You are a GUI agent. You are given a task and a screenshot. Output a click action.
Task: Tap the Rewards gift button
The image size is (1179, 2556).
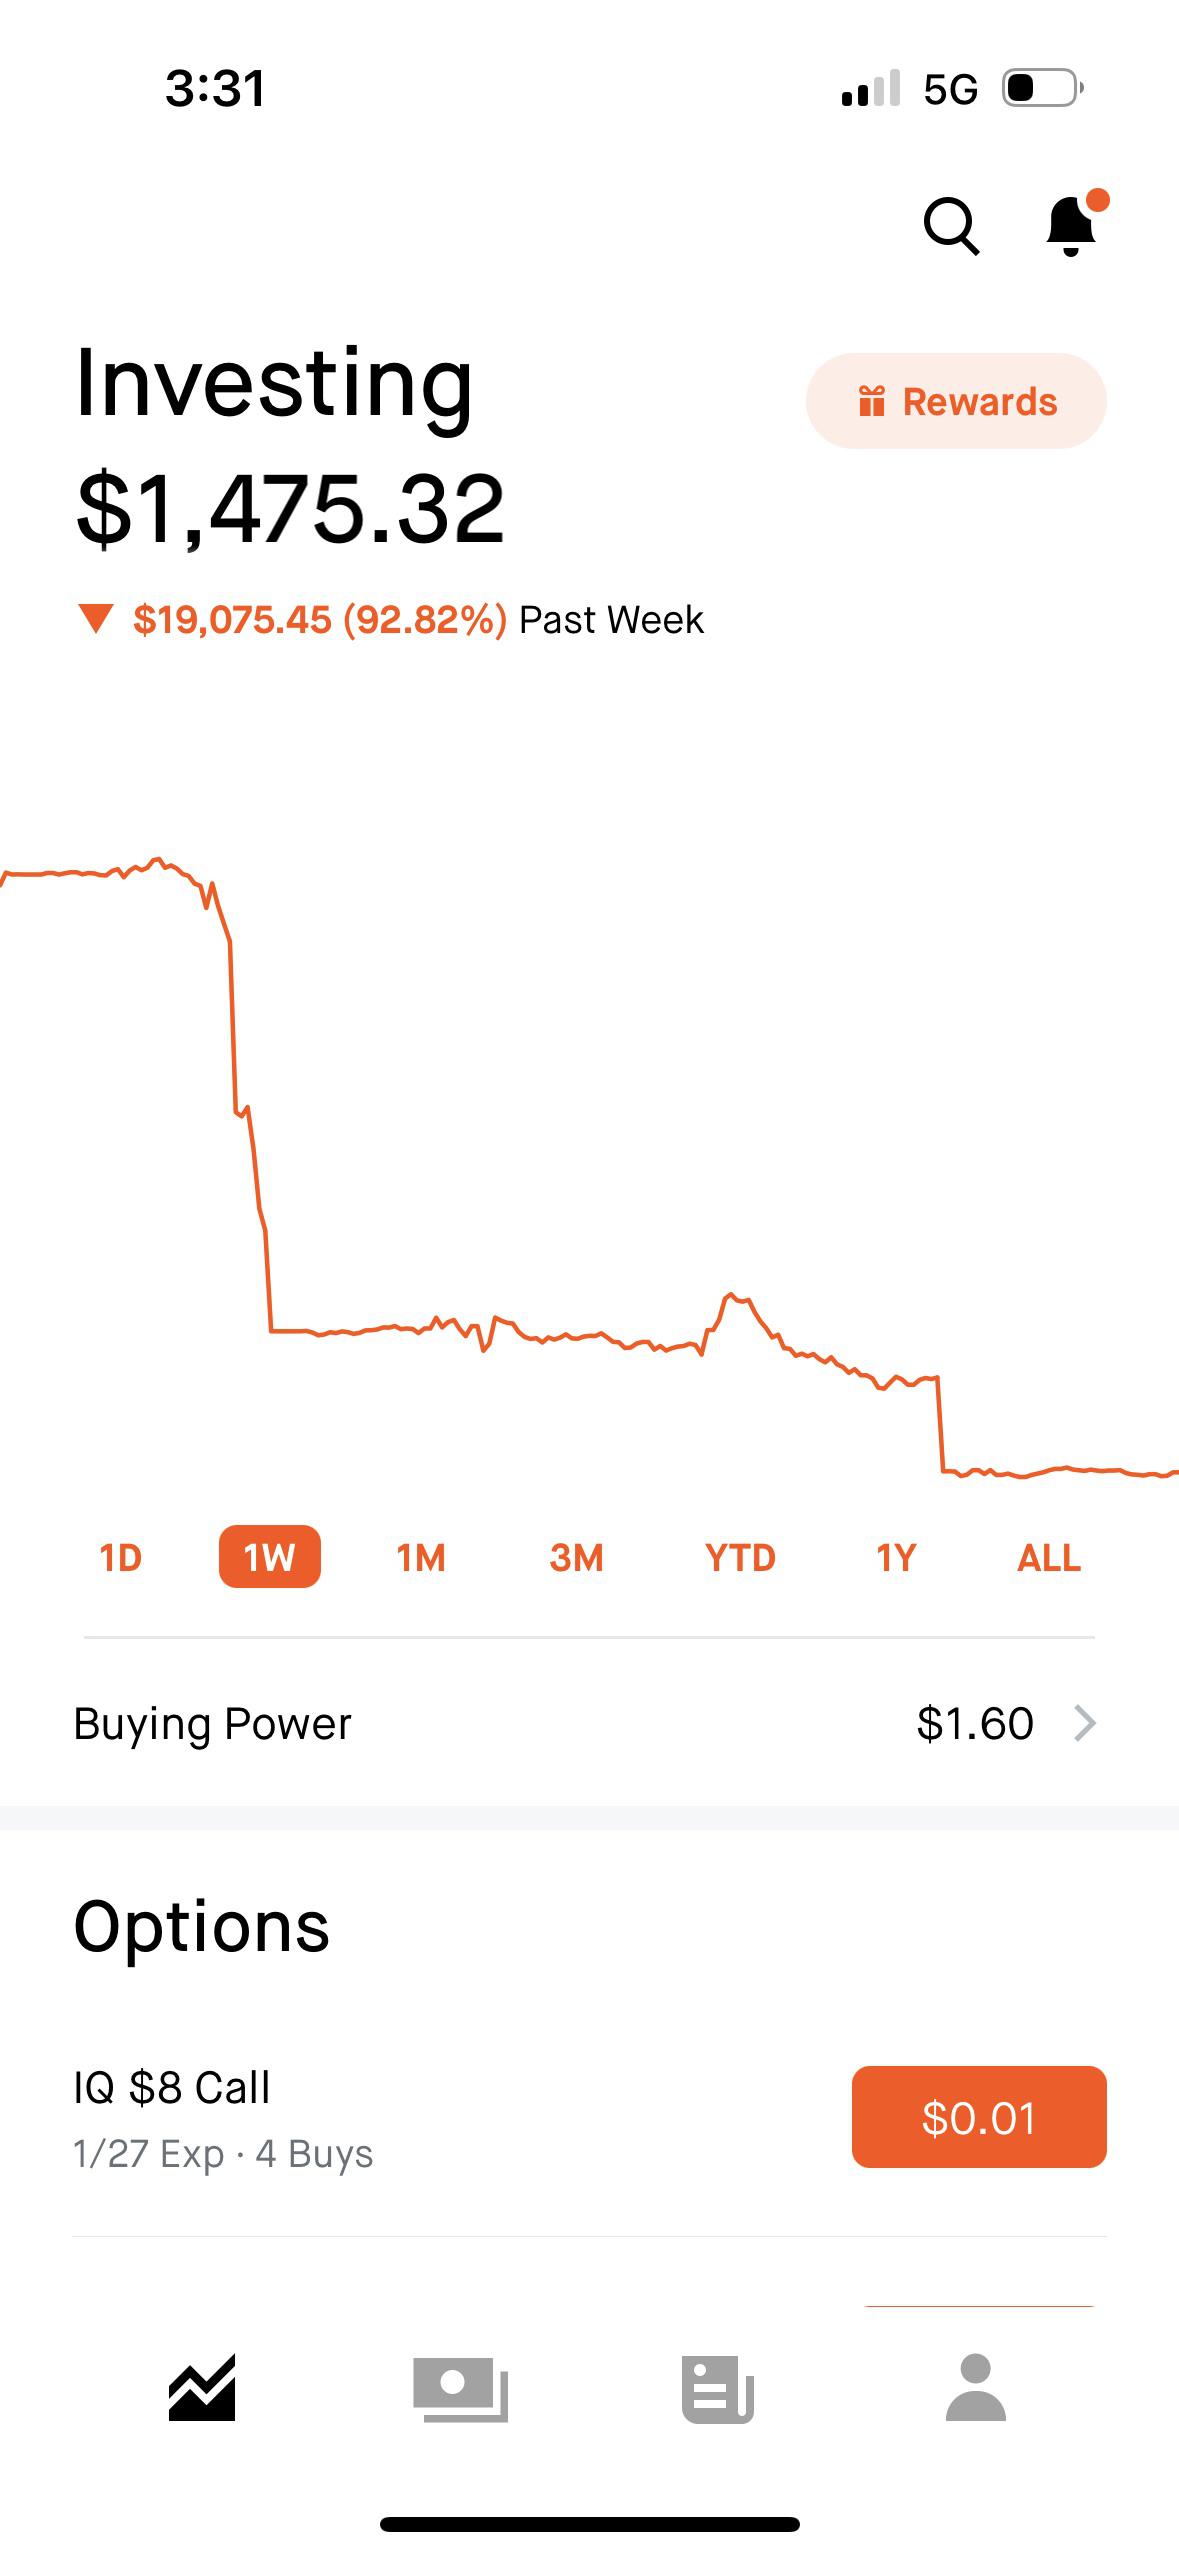[956, 401]
